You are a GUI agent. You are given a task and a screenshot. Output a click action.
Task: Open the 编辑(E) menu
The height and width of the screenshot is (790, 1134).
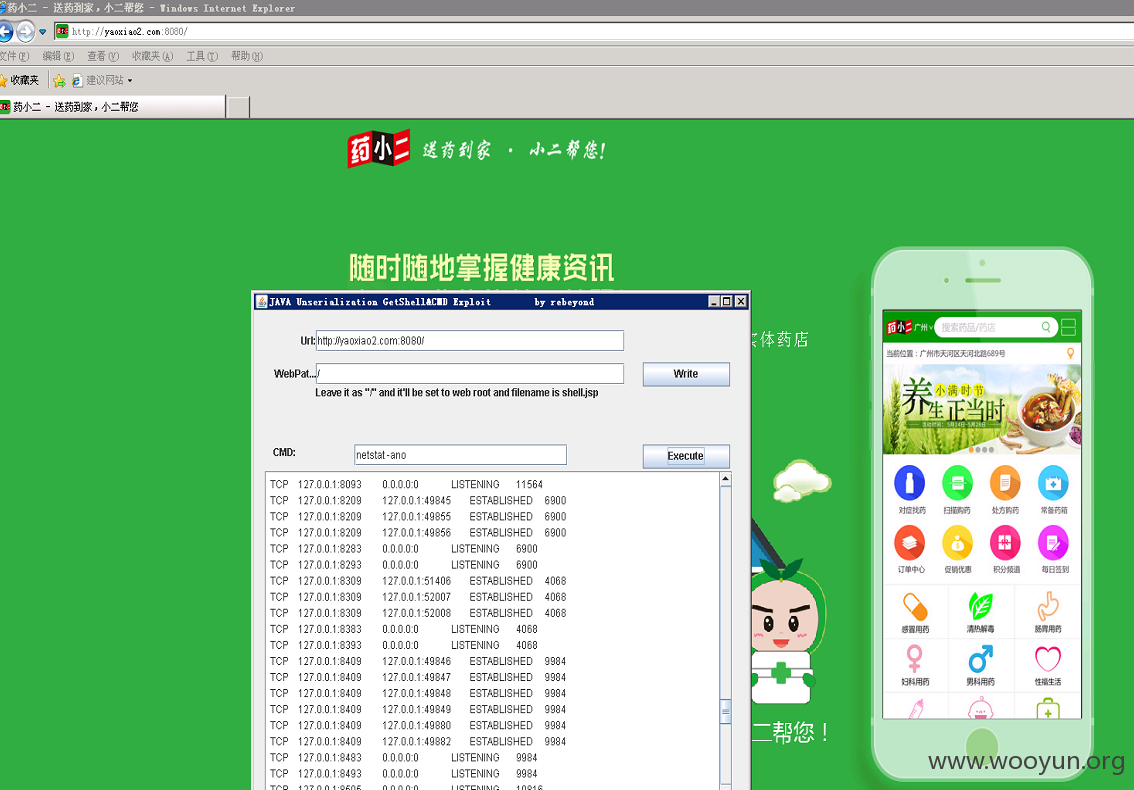(58, 56)
